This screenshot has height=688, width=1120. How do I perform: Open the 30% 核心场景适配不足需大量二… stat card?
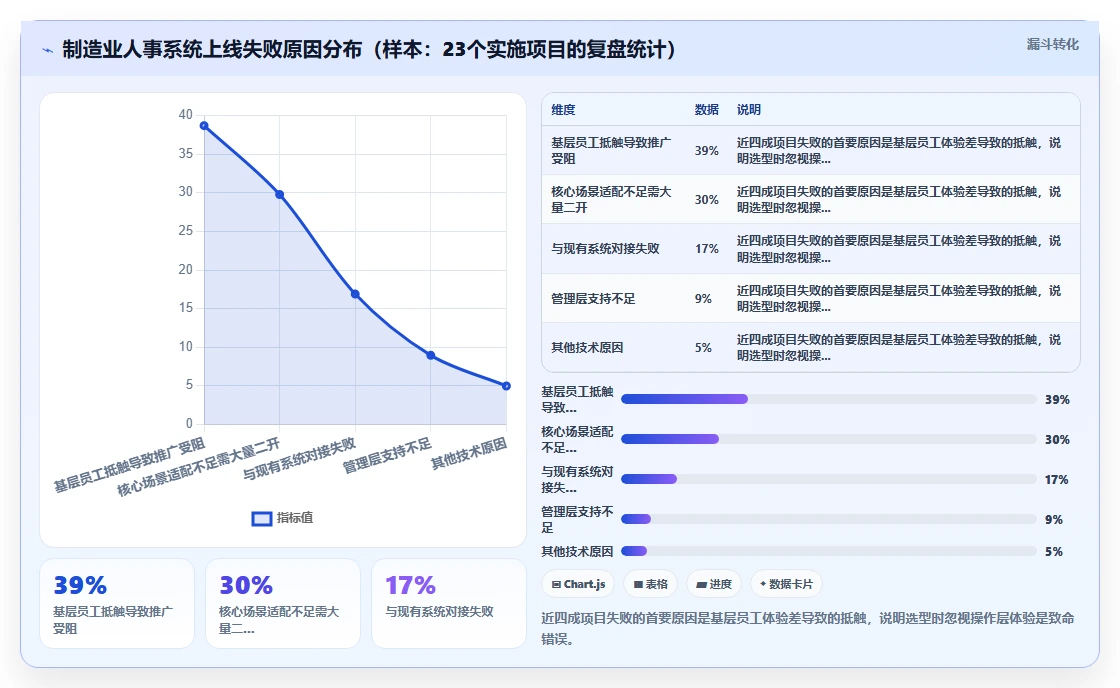click(x=283, y=604)
